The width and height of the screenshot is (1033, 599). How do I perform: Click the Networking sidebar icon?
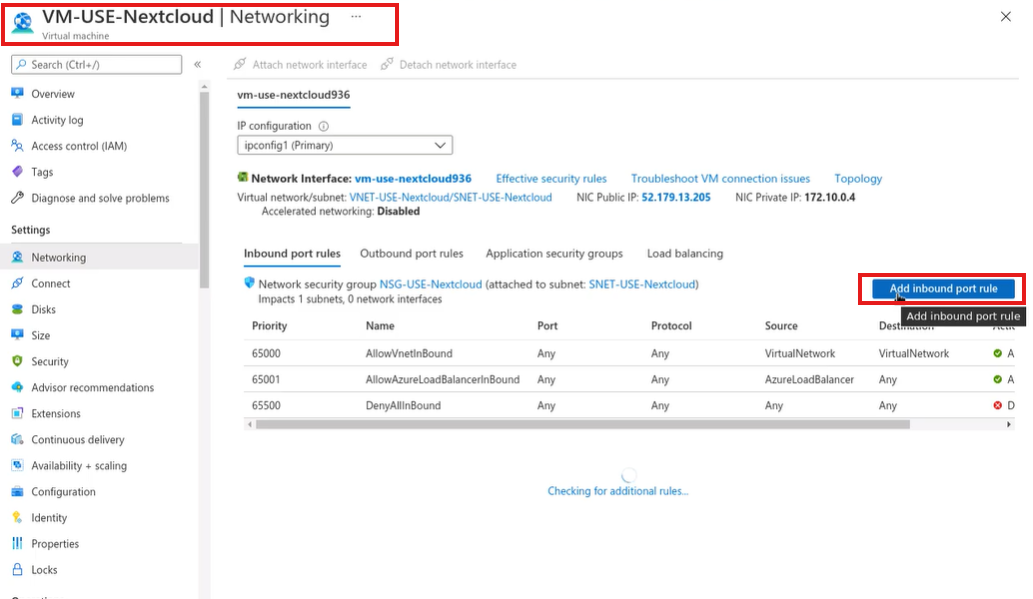coord(18,257)
